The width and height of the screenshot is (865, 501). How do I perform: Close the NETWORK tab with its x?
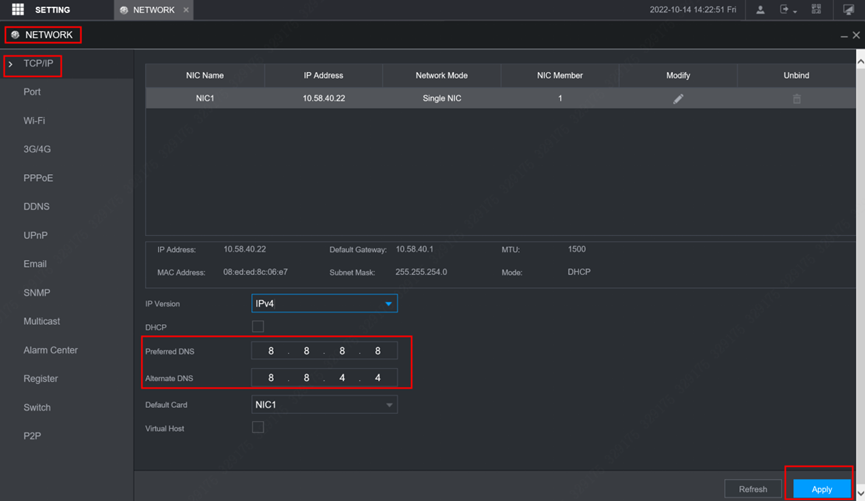pos(186,10)
